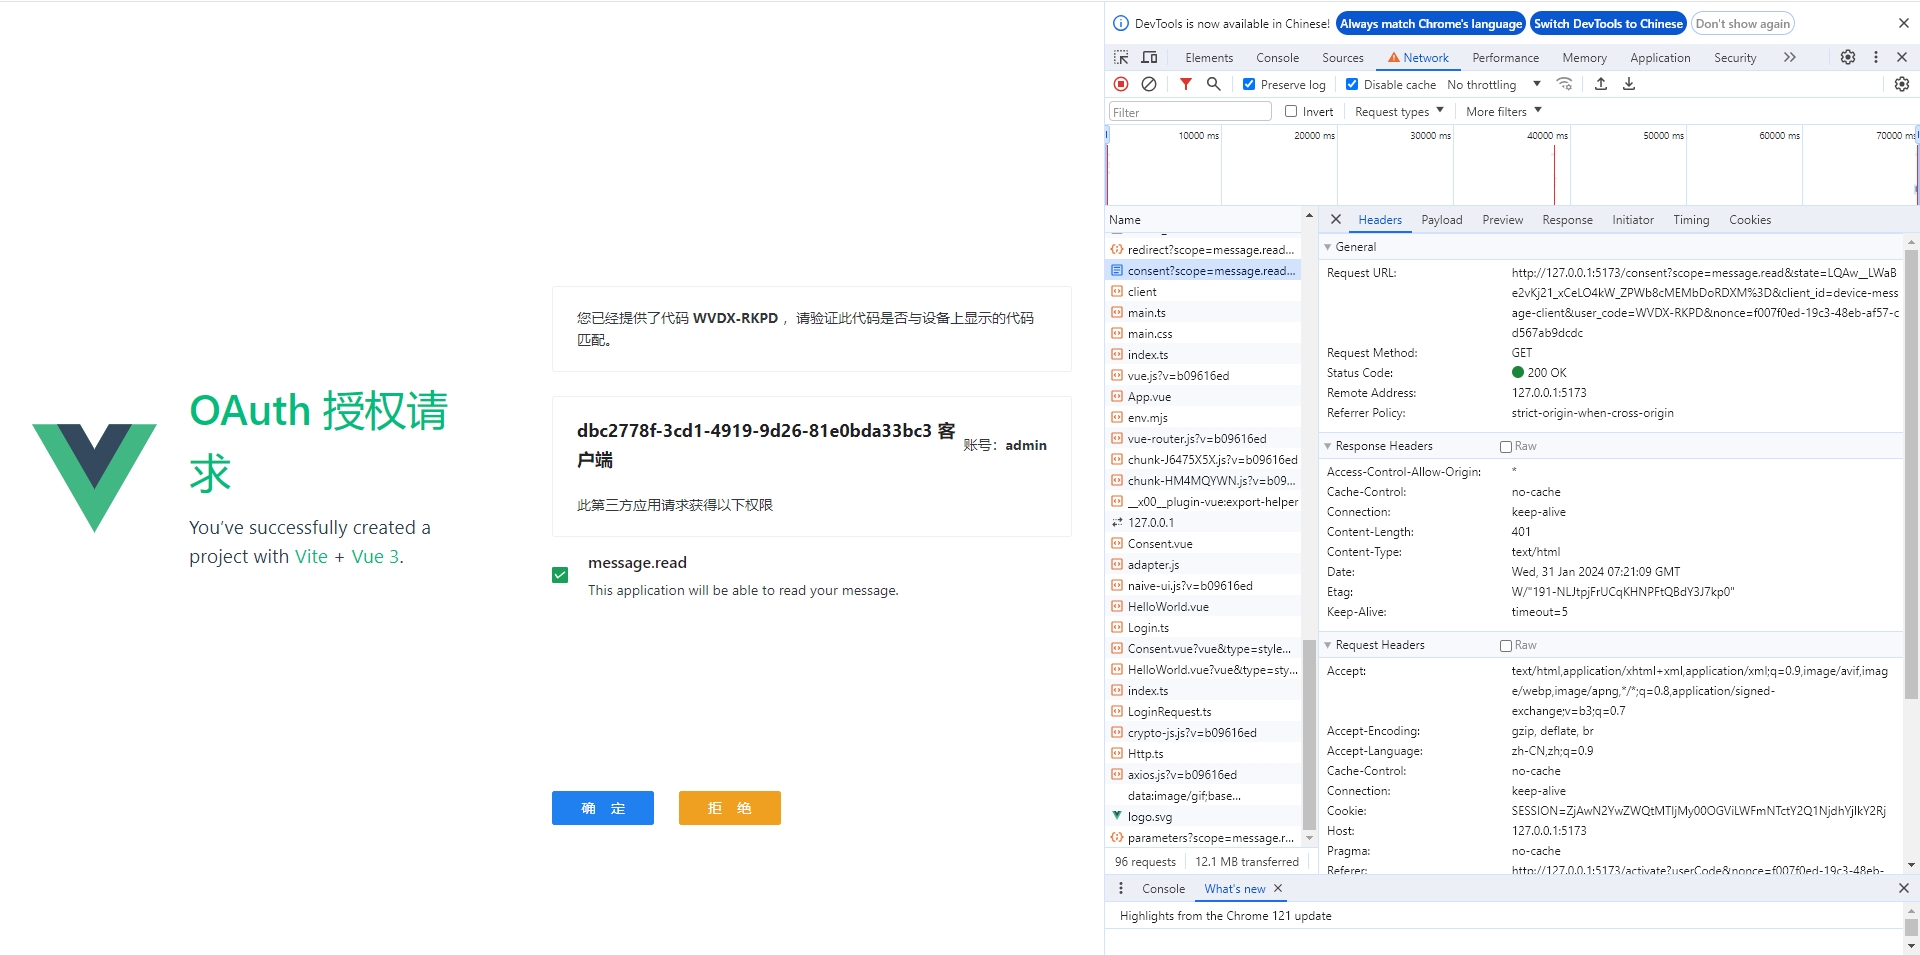1920x955 pixels.
Task: Open the No throttling dropdown
Action: tap(1494, 85)
